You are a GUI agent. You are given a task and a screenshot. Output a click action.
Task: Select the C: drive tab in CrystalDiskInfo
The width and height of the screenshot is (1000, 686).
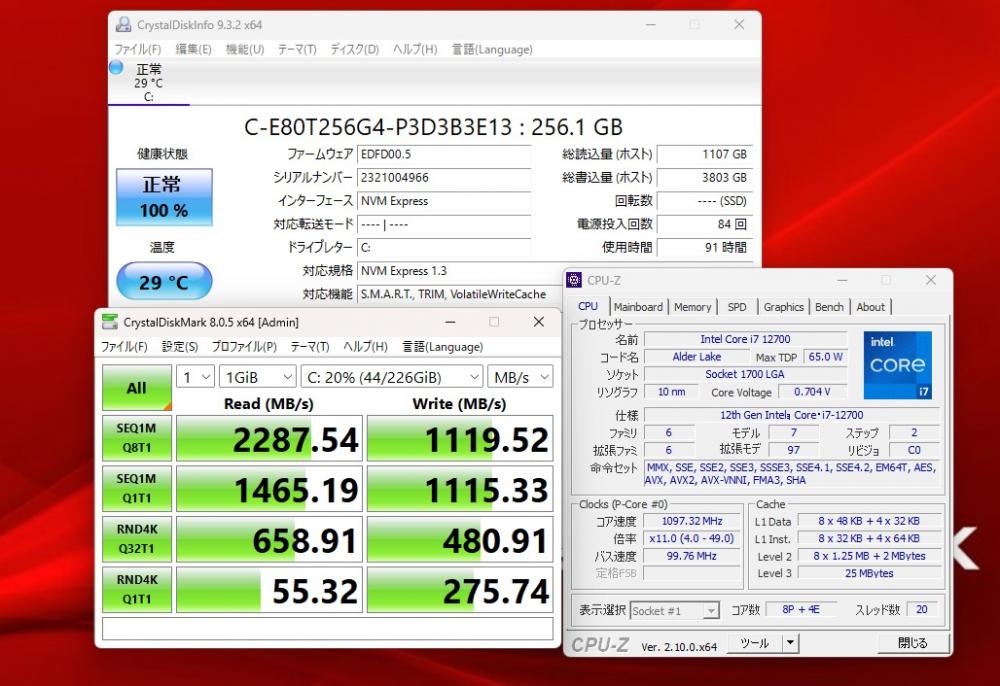tap(149, 82)
